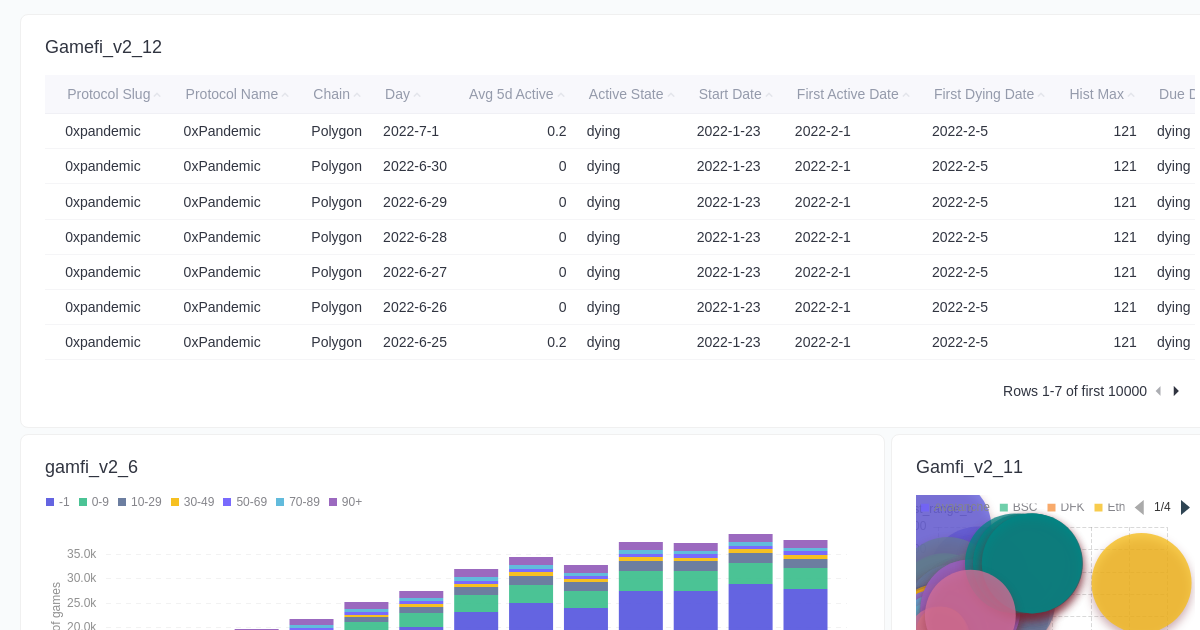Expand sort options on First Dying Date header
Image resolution: width=1200 pixels, height=630 pixels.
[1042, 94]
